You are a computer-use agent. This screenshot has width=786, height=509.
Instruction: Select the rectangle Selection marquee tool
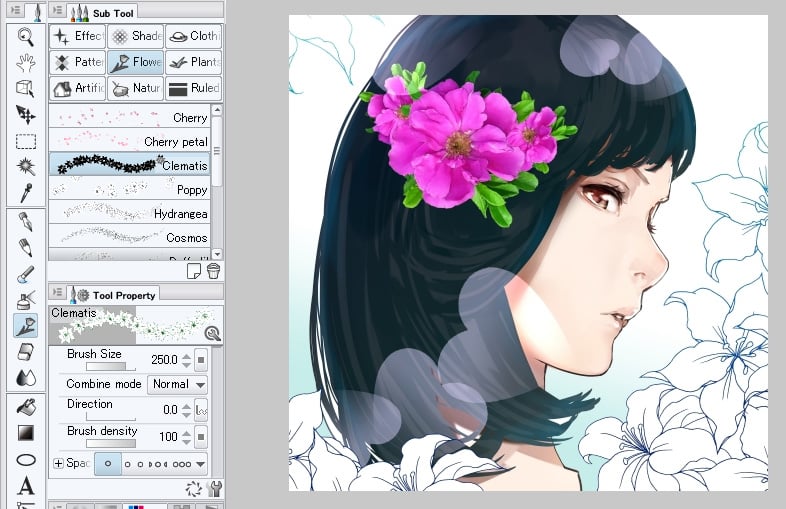pos(26,140)
